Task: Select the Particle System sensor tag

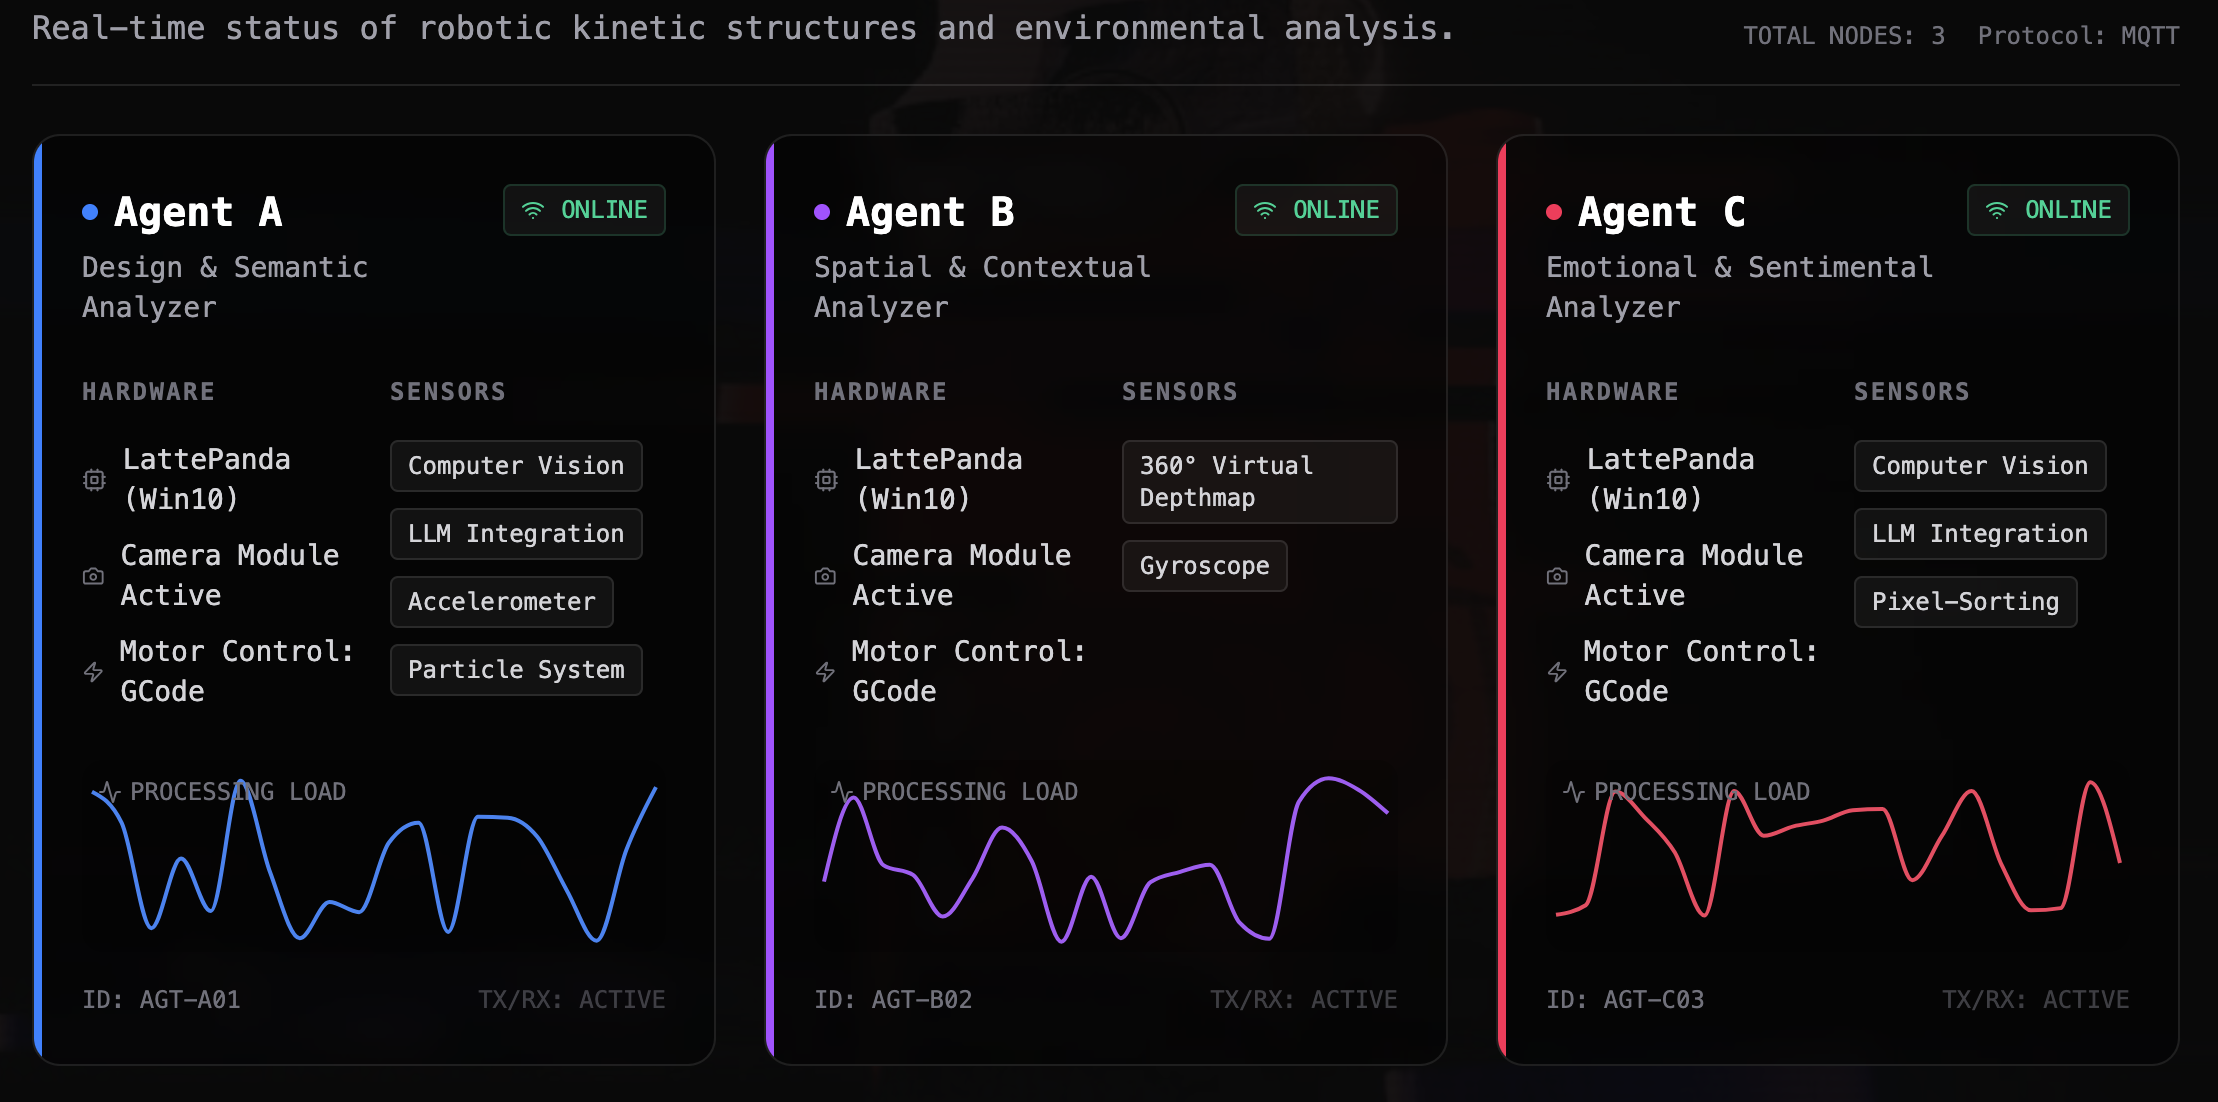Action: point(516,670)
